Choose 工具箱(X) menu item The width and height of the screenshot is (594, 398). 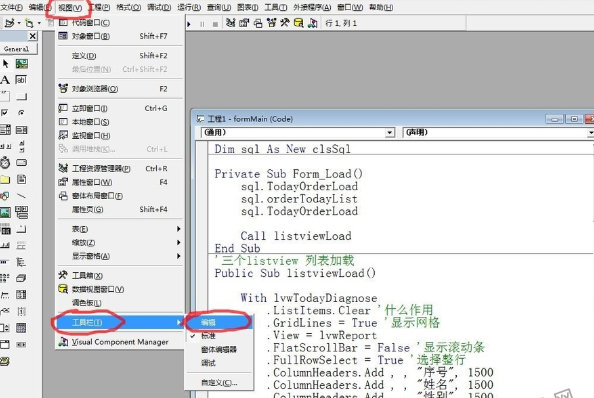120,275
